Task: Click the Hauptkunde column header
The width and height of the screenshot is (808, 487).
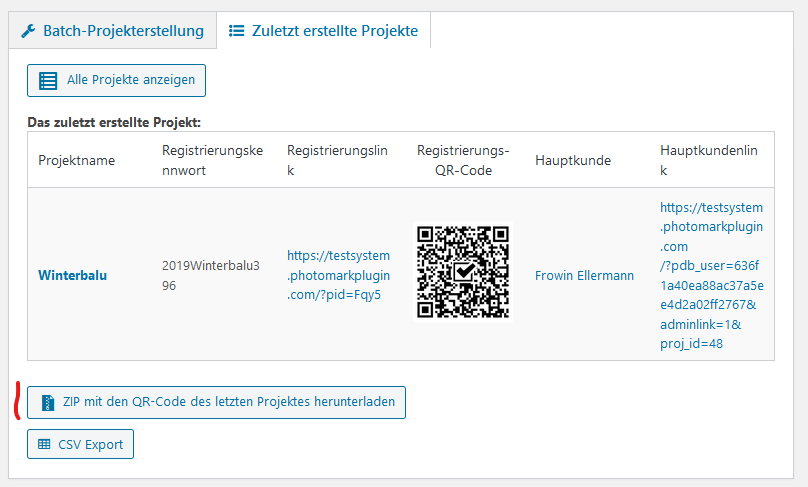Action: tap(573, 160)
